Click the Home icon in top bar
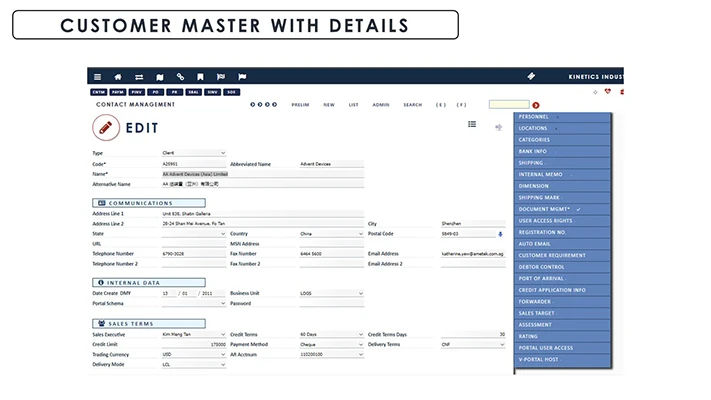This screenshot has height=400, width=711. (118, 77)
